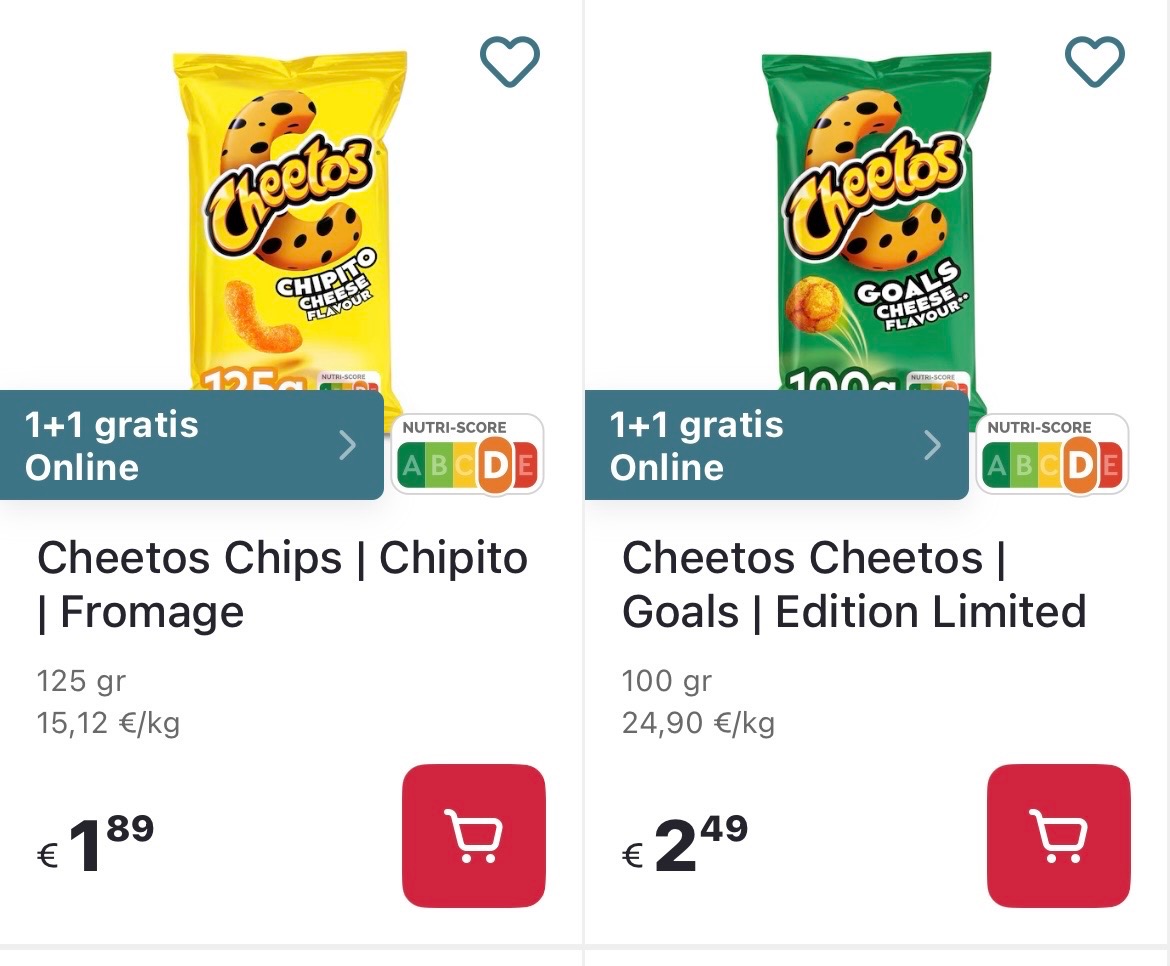This screenshot has width=1170, height=966.
Task: Select the Nutri-Score label on Cheetos Goals
Action: point(1052,455)
